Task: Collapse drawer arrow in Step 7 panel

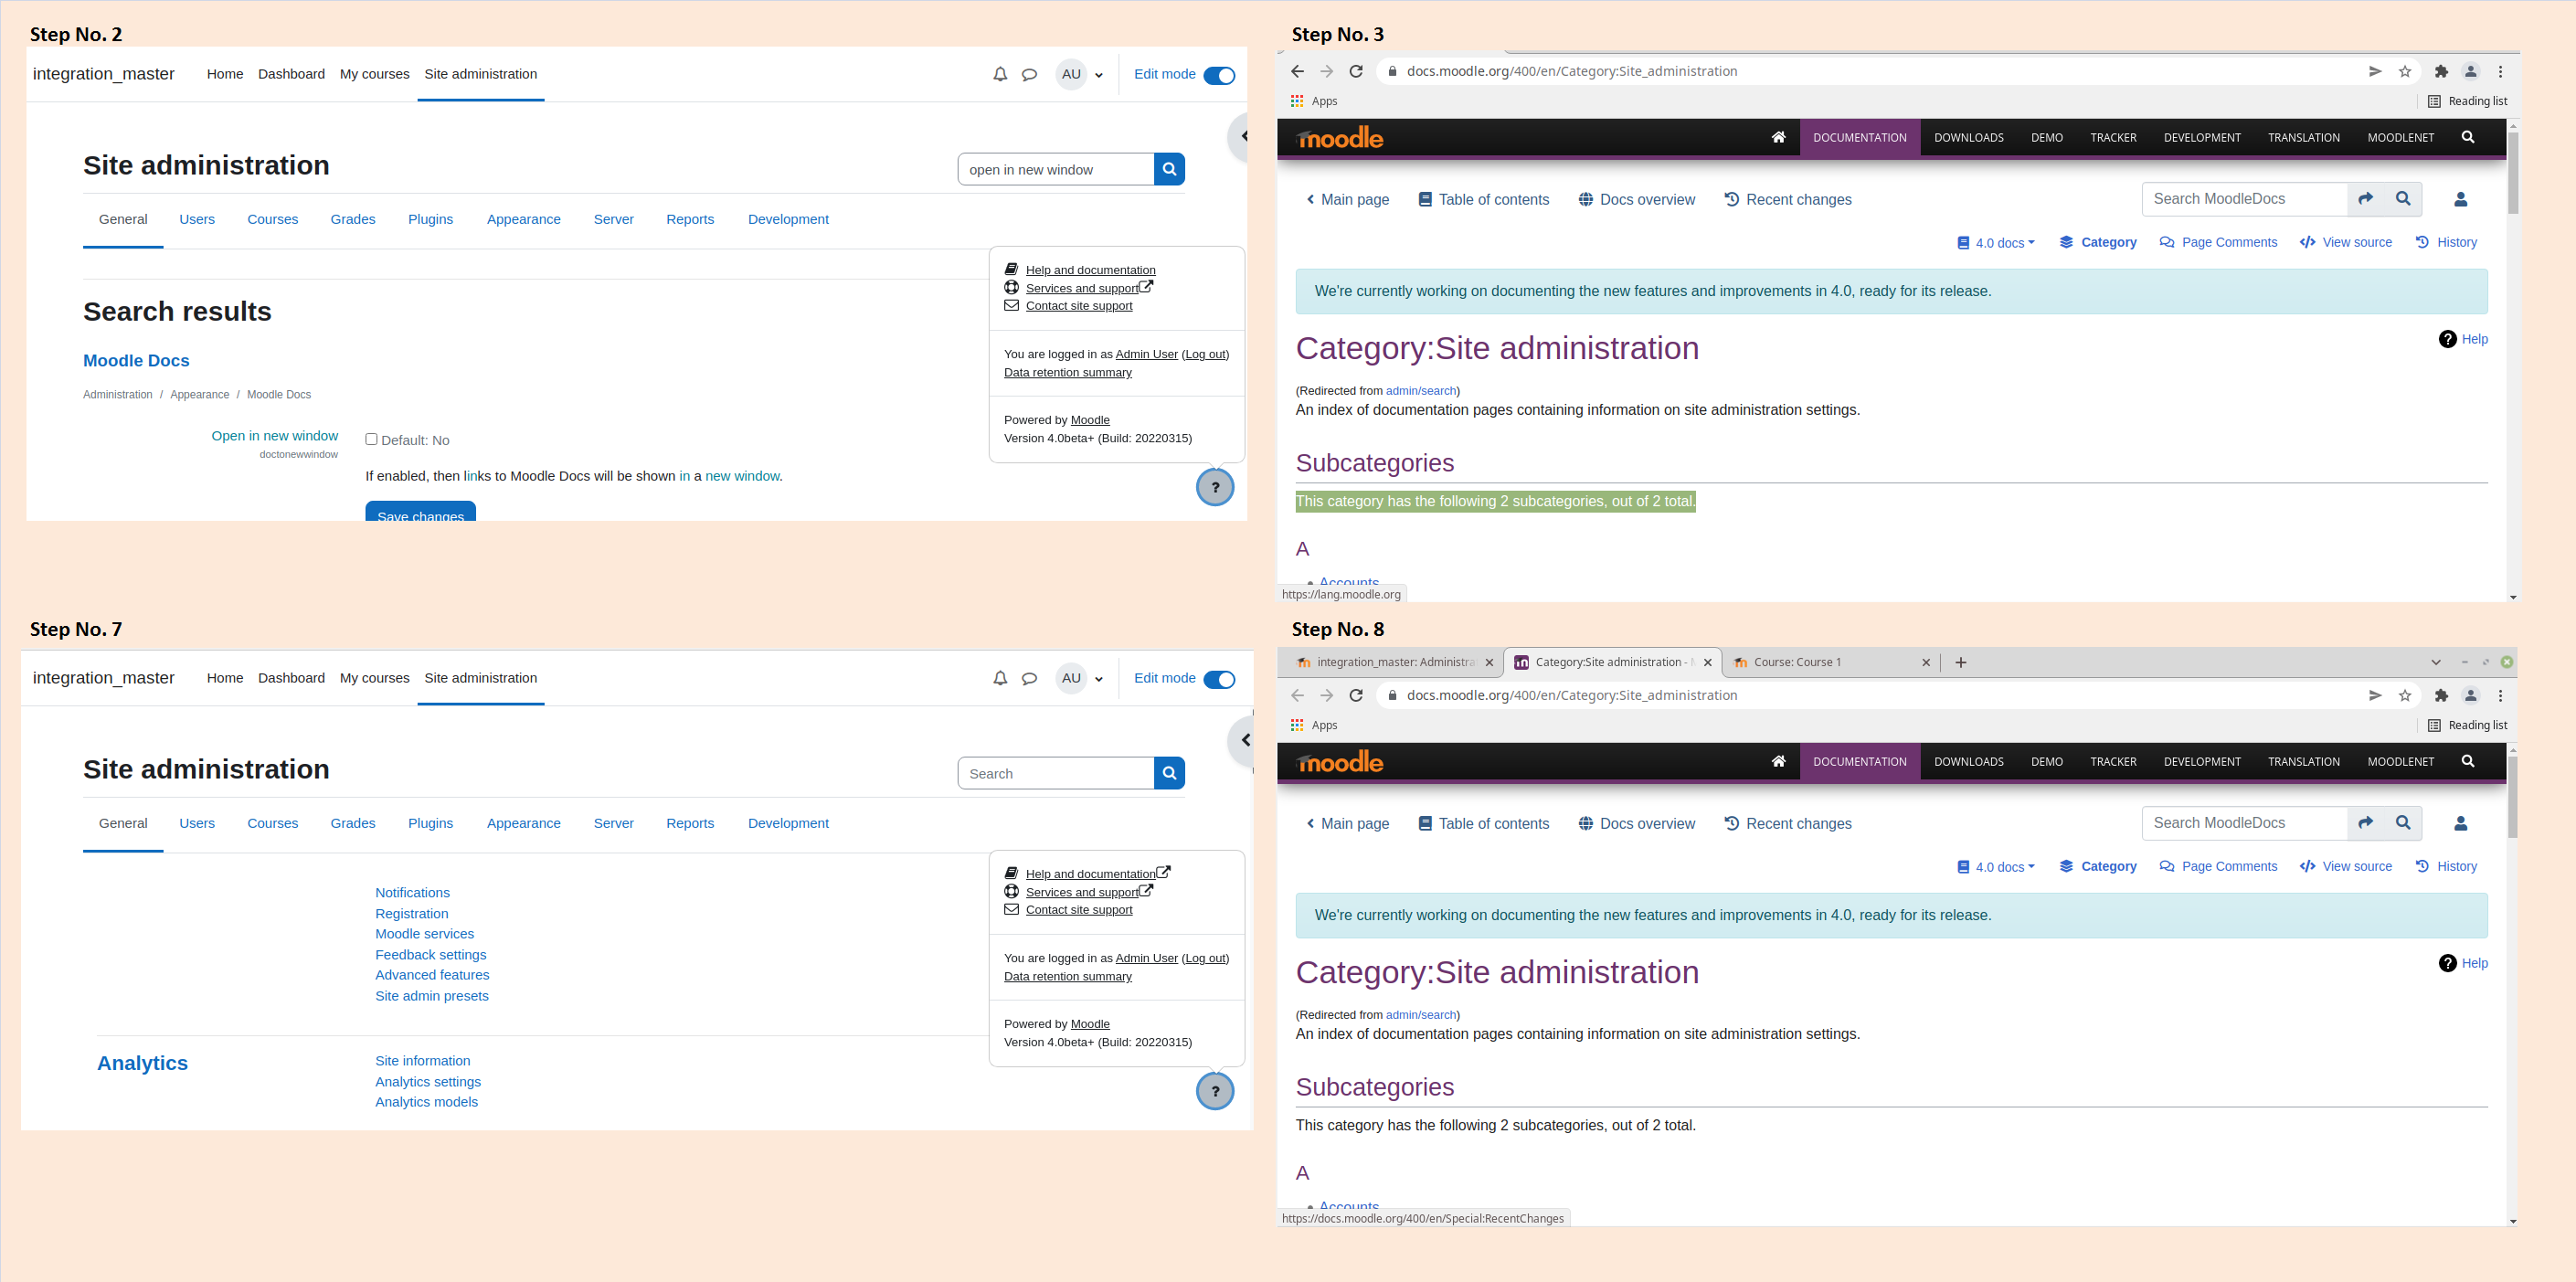Action: coord(1243,740)
